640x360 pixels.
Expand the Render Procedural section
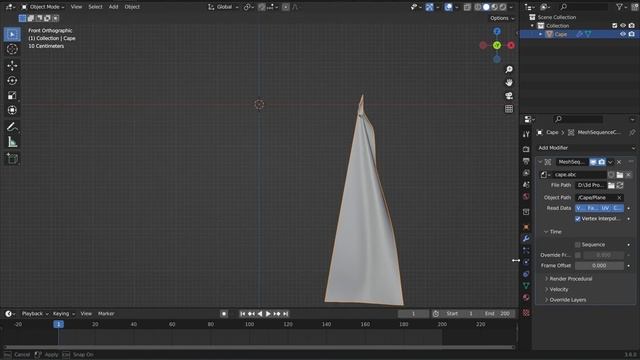click(569, 279)
